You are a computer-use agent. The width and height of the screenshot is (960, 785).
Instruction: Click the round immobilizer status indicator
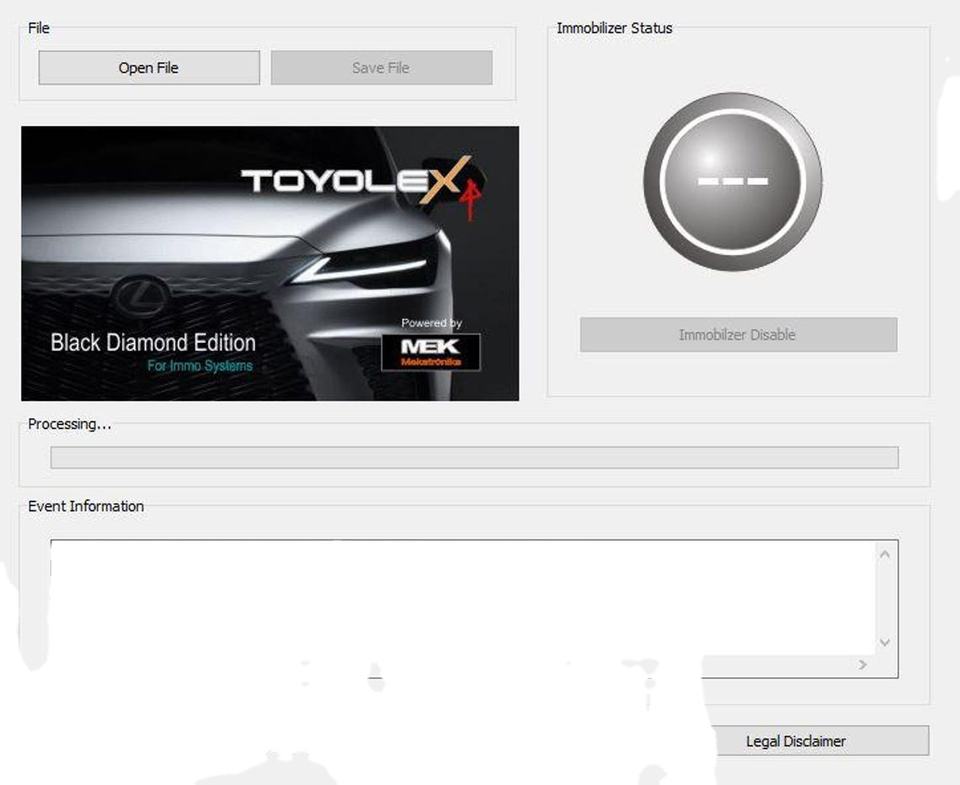coord(733,181)
